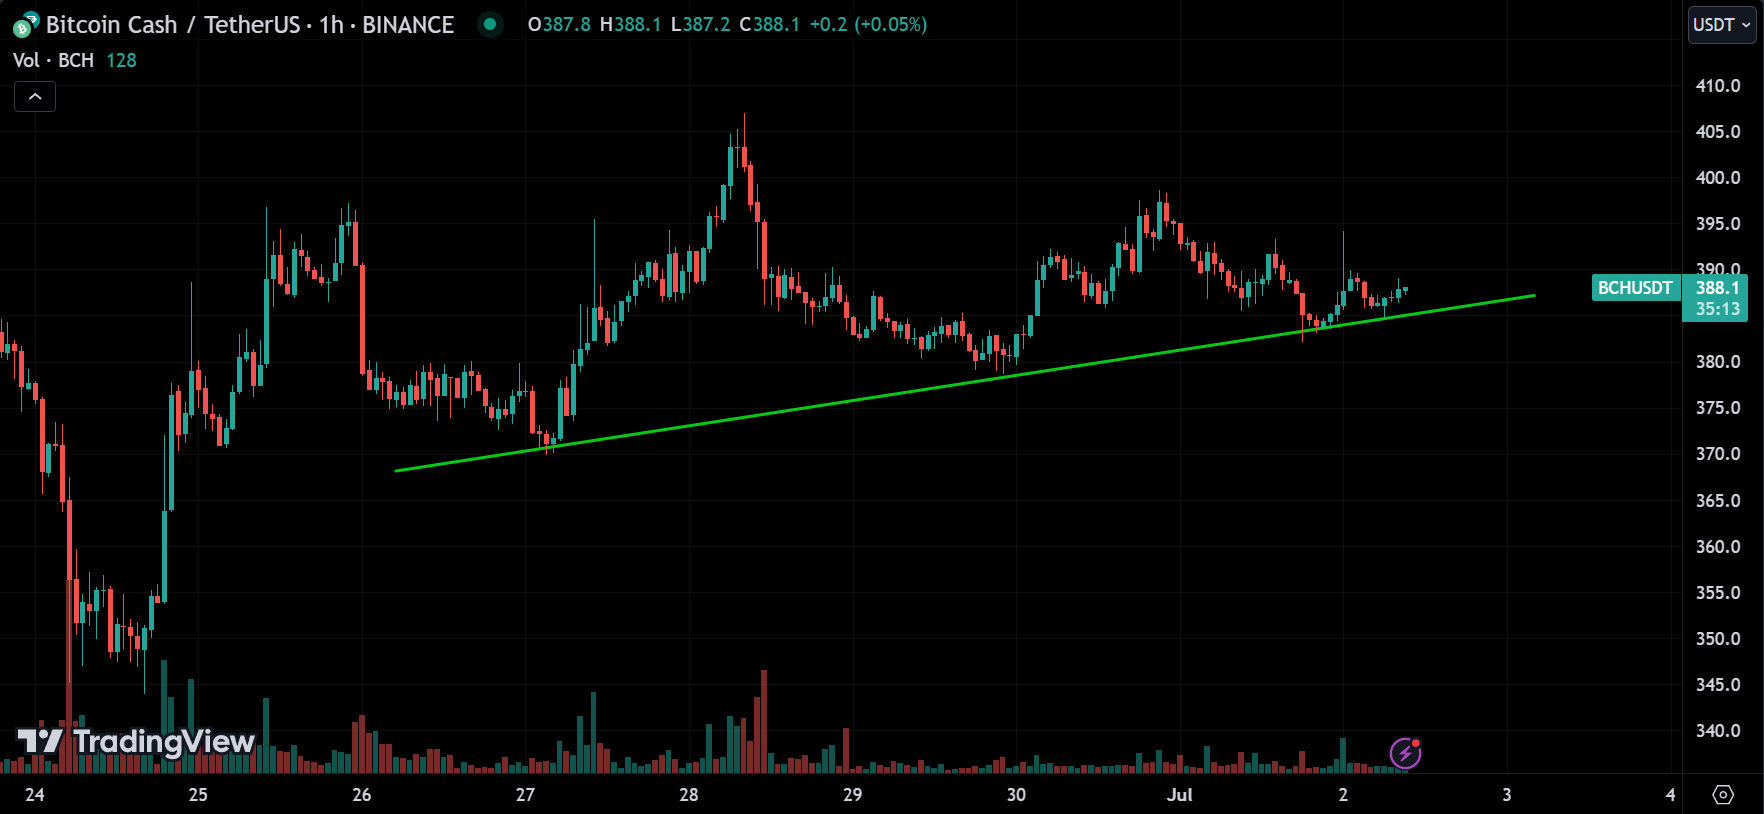Collapse the indicator legend with the chevron

click(x=35, y=97)
